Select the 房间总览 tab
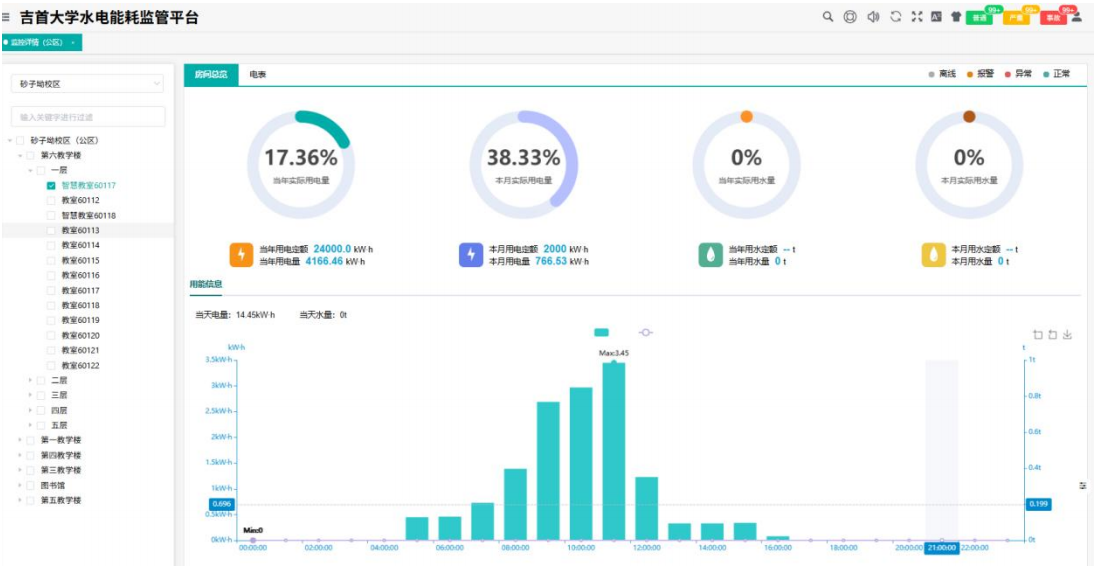This screenshot has width=1097, height=581. tap(211, 74)
